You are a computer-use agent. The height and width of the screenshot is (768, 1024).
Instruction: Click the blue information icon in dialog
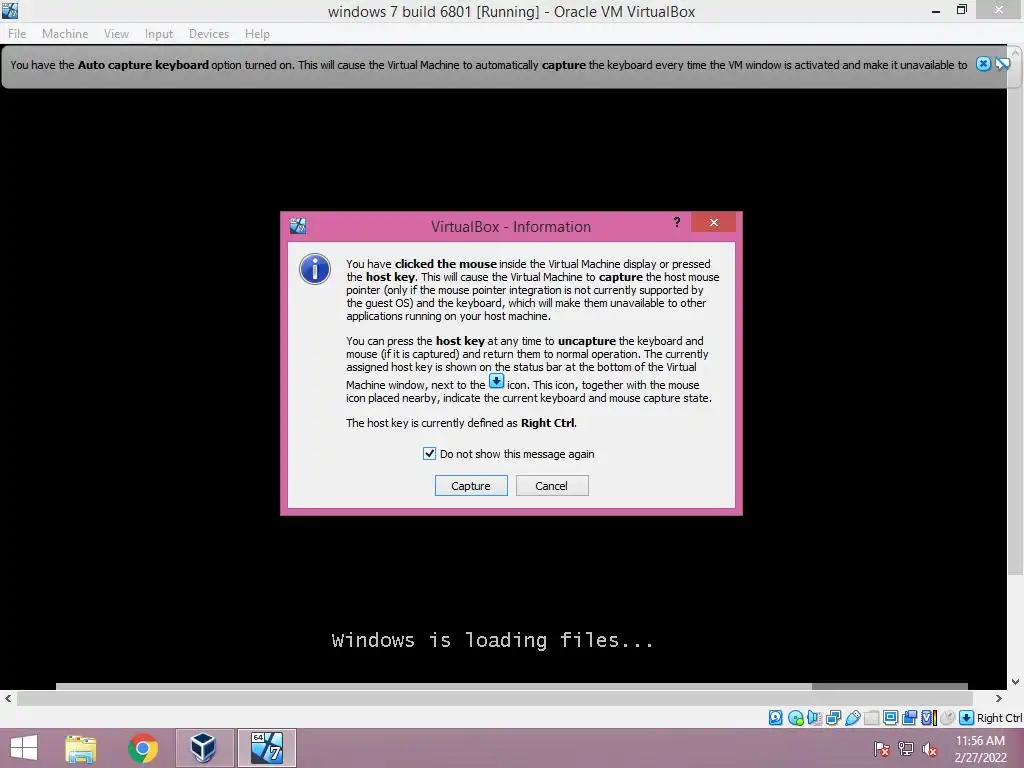click(315, 269)
